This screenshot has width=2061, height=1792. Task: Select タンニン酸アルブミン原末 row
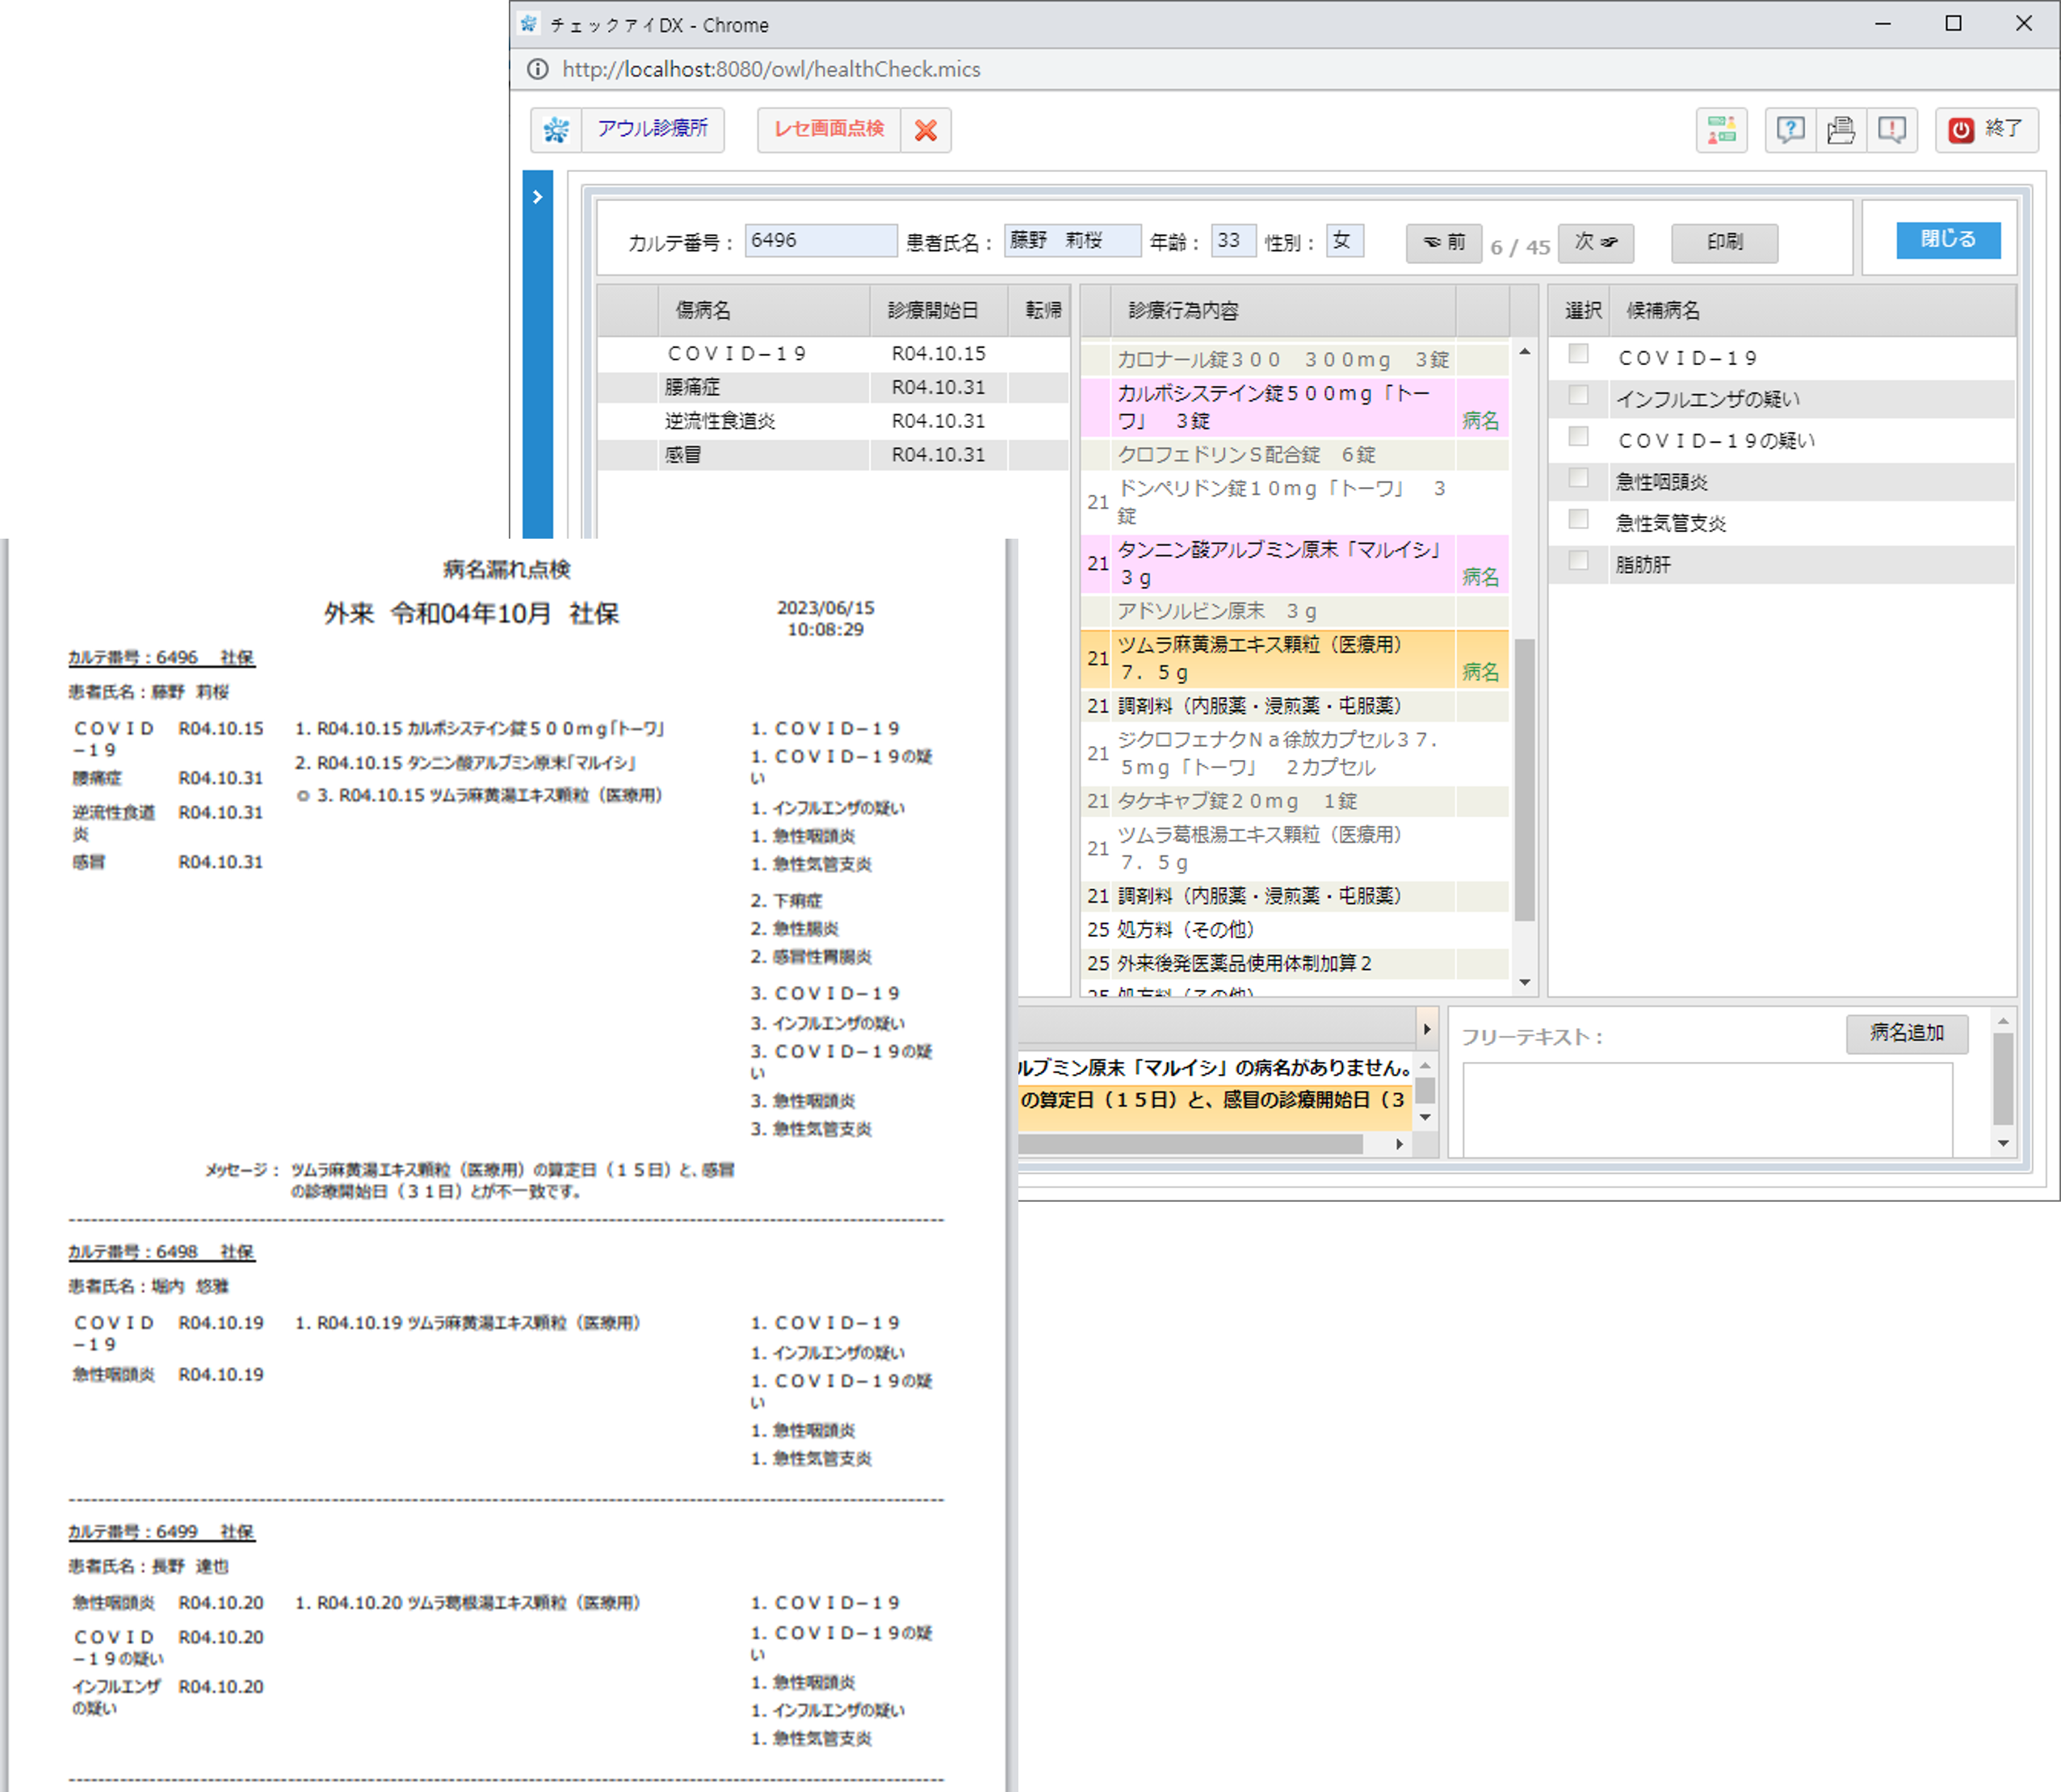[x=1294, y=563]
